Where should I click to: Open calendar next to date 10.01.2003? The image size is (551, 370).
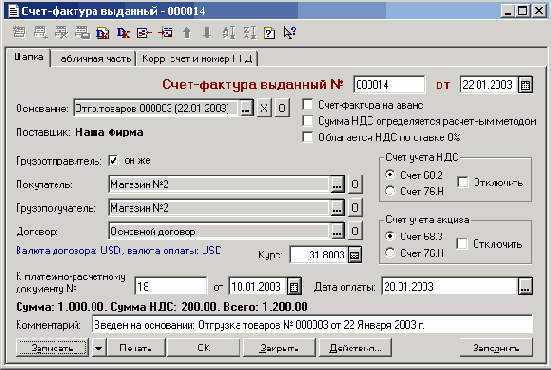294,287
